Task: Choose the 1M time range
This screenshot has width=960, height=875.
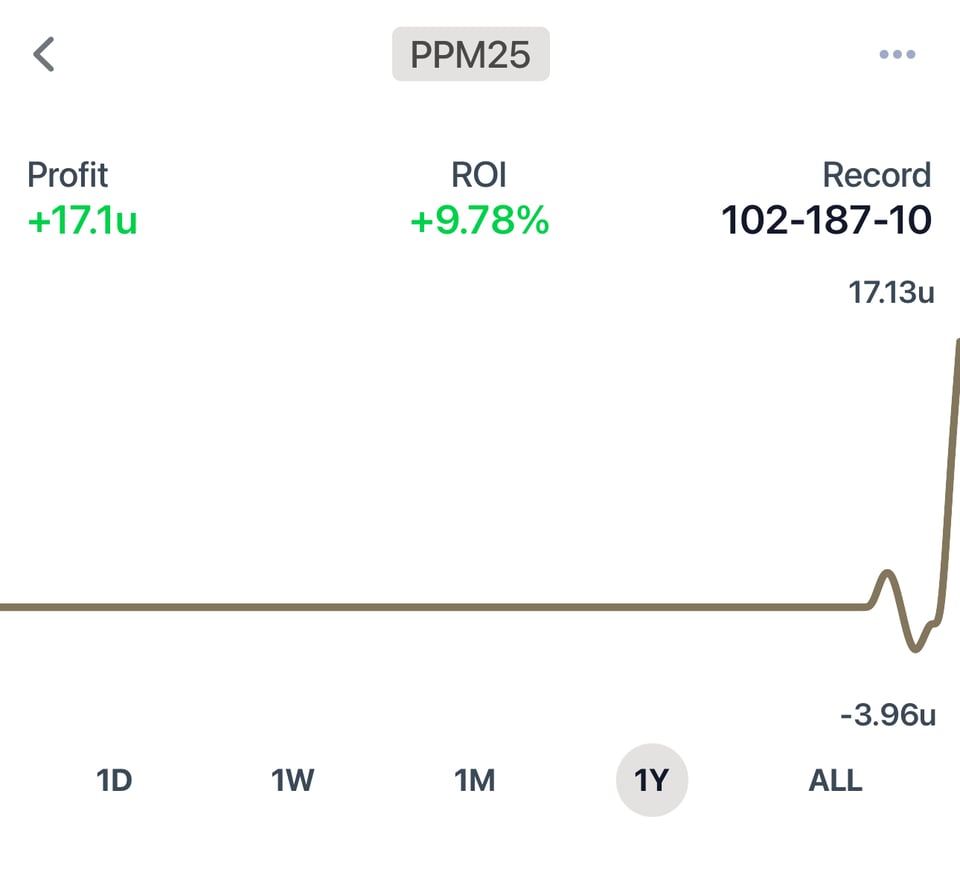Action: pyautogui.click(x=475, y=780)
